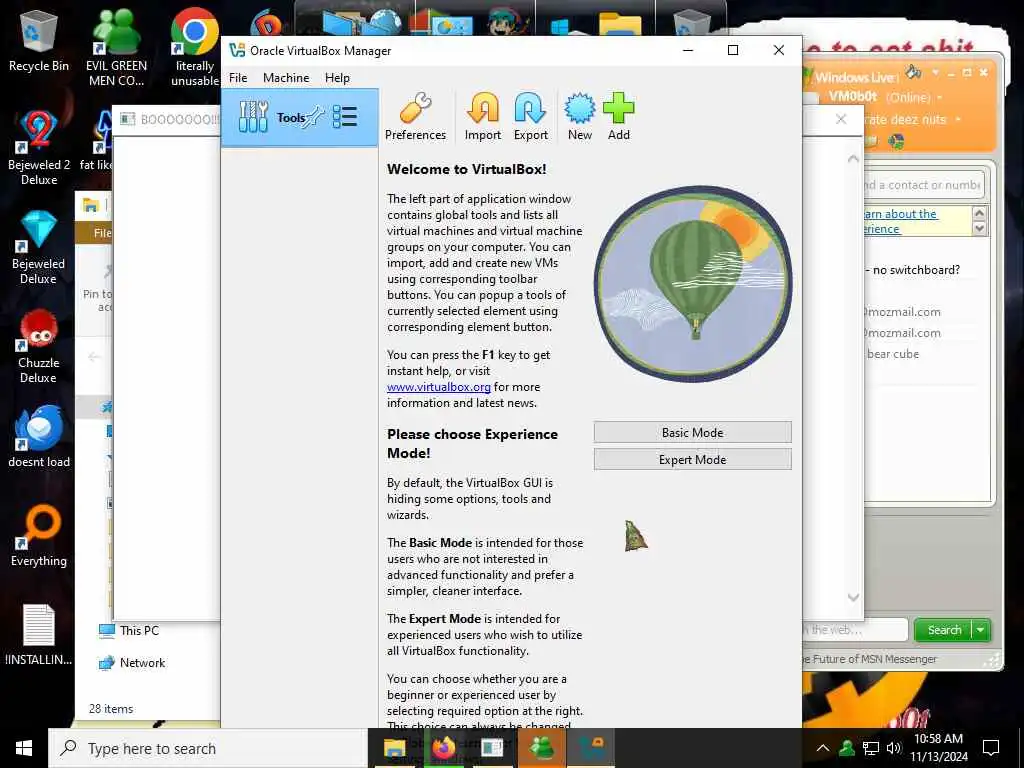
Task: Follow the www.virtualbox.org link
Action: [439, 387]
